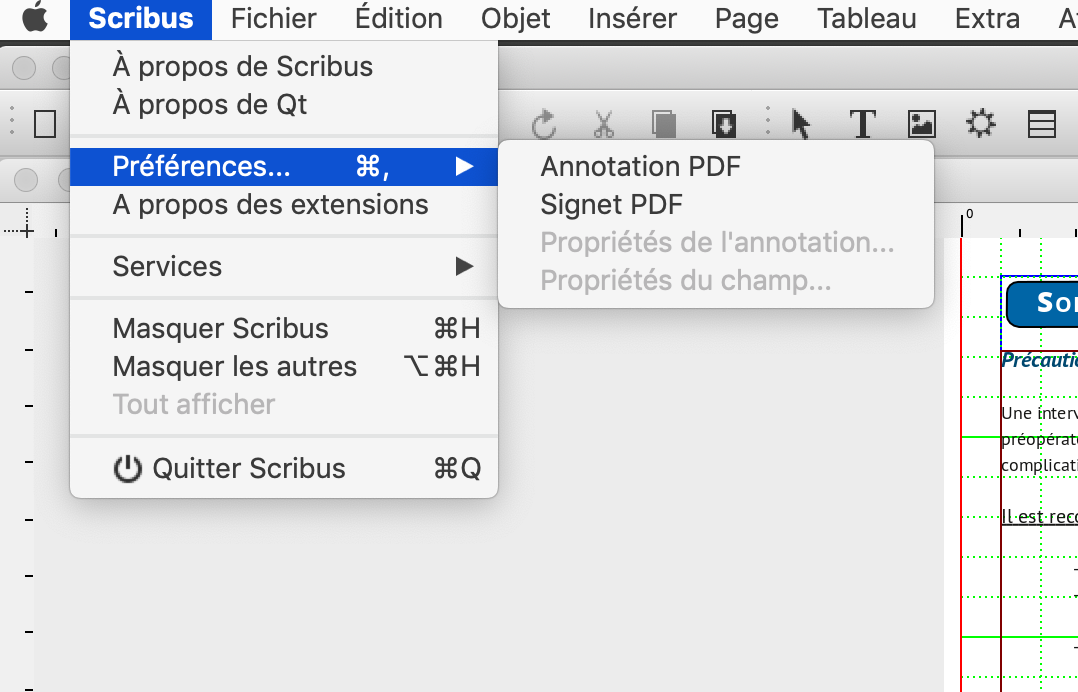
Task: Open the Apple menu
Action: pyautogui.click(x=35, y=18)
